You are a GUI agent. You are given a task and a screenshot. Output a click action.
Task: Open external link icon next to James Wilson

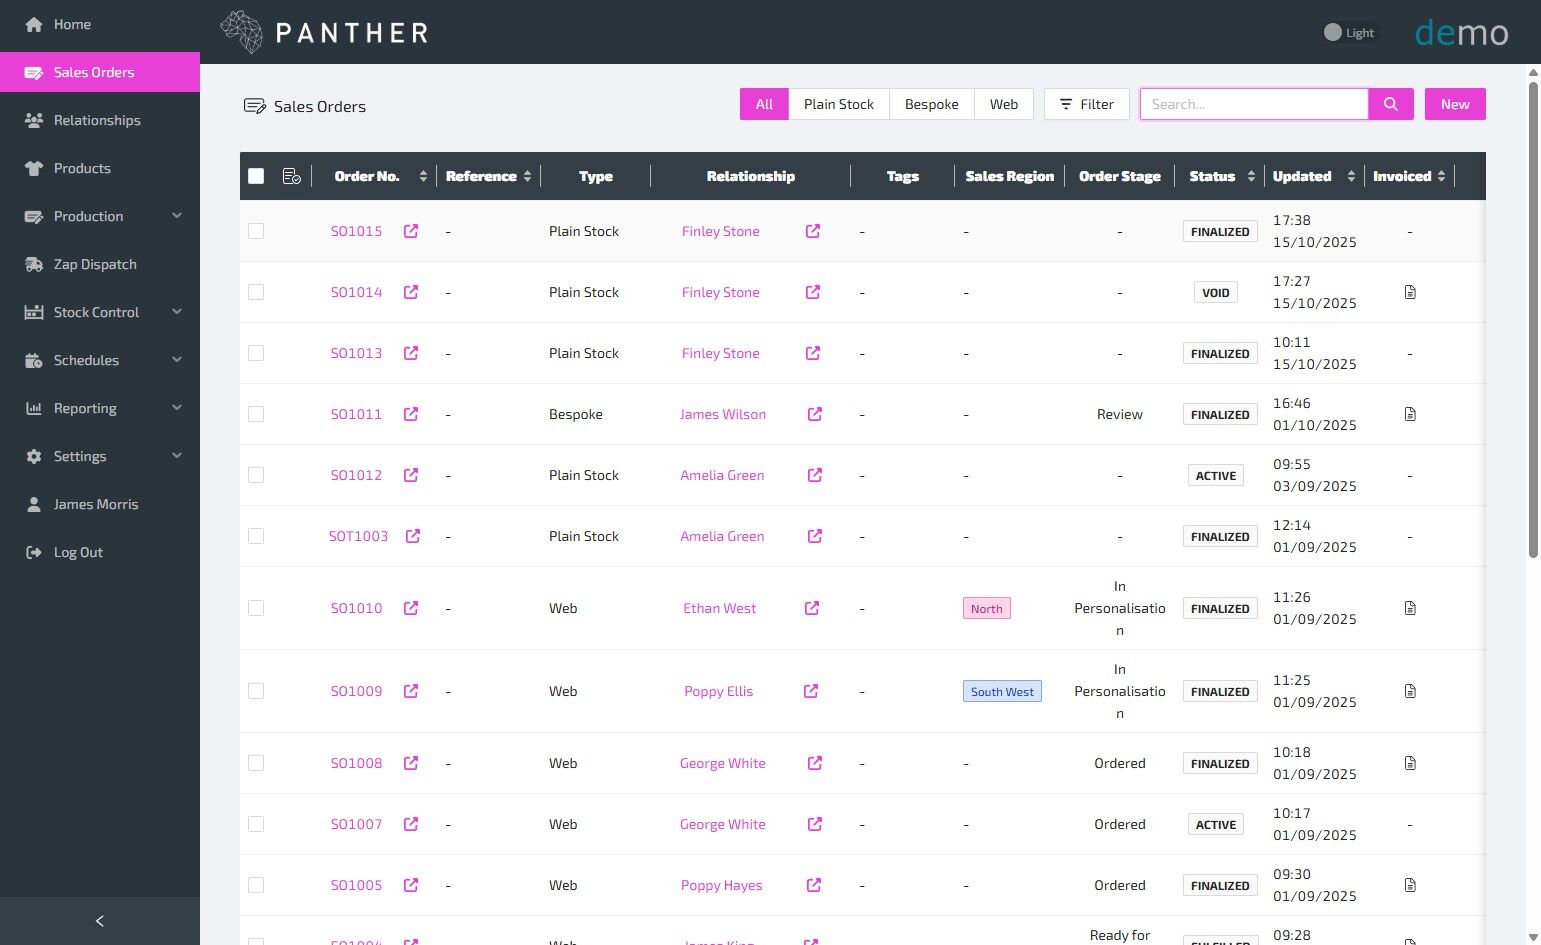[x=815, y=414]
